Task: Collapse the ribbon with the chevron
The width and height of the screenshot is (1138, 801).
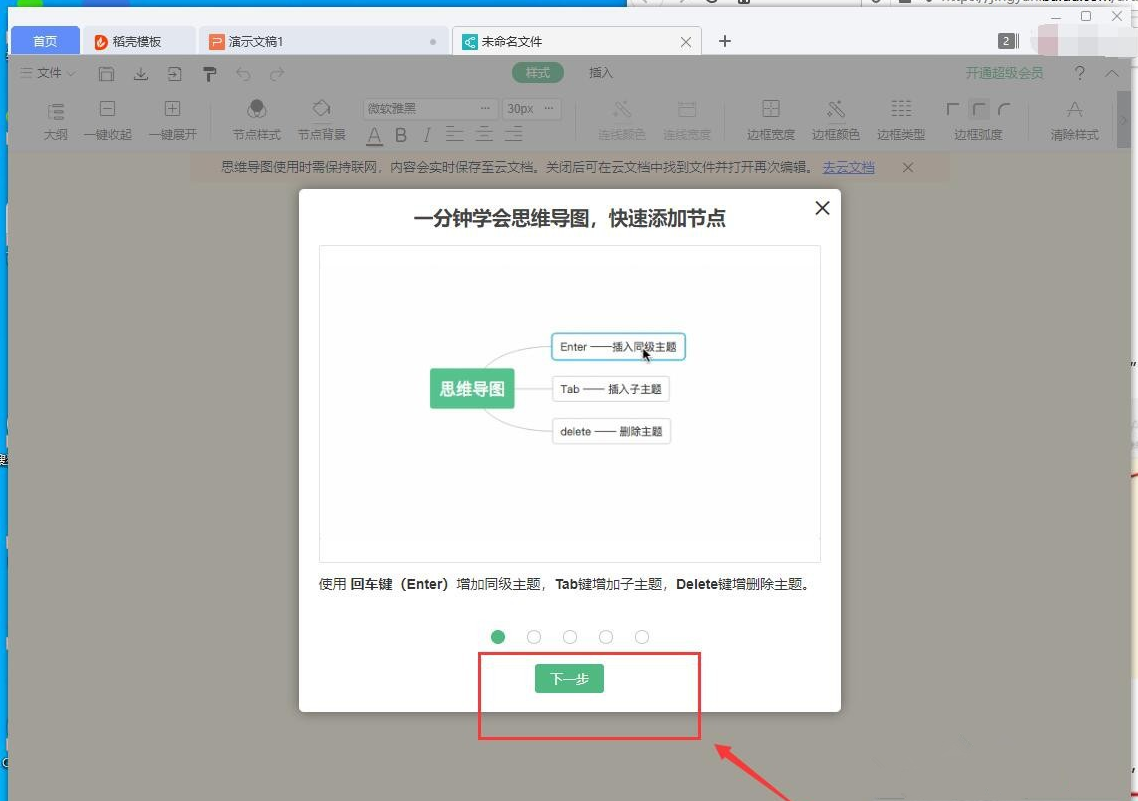Action: coord(1112,73)
